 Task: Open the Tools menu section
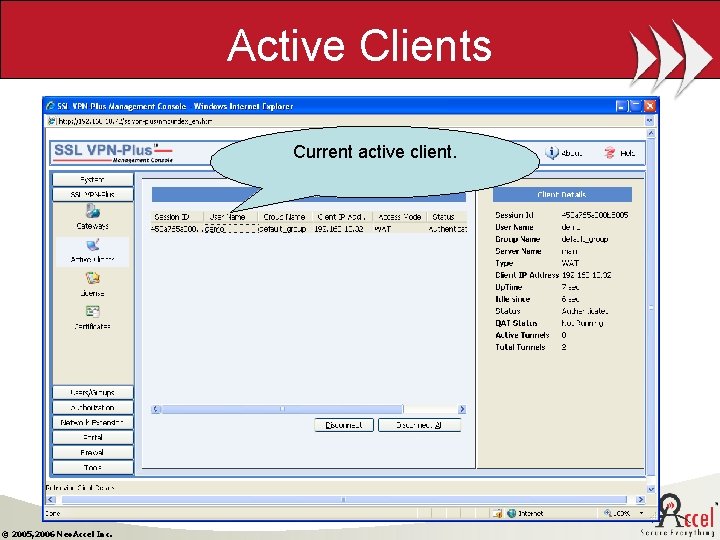point(93,467)
